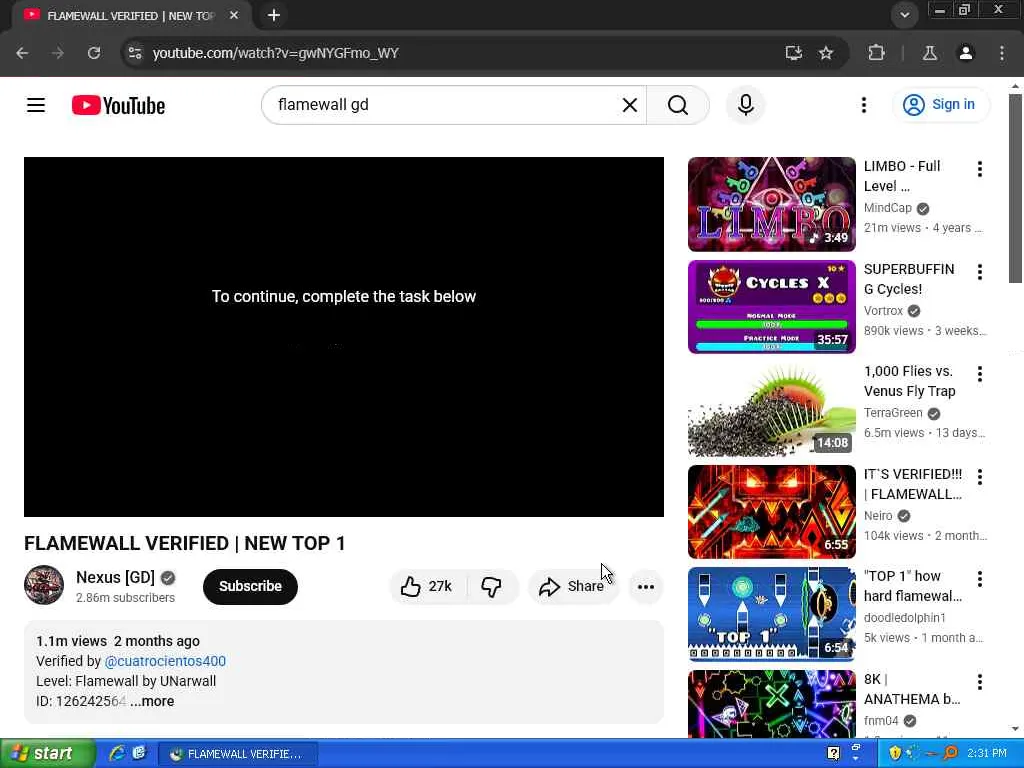Open options menu for SUPERBUFFING Cycles video
Image resolution: width=1024 pixels, height=768 pixels.
[980, 272]
